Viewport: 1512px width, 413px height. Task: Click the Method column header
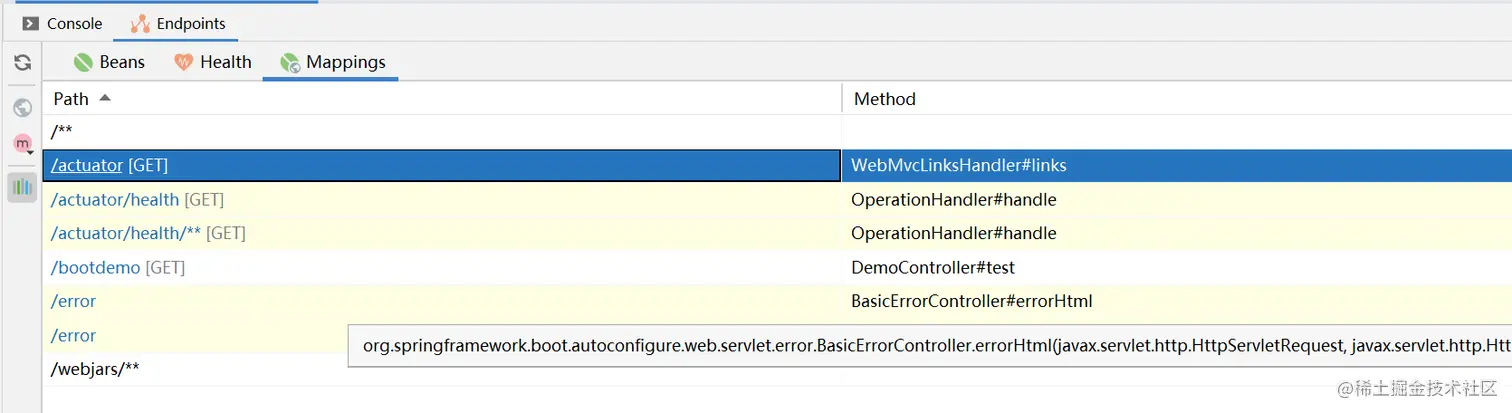pyautogui.click(x=884, y=99)
